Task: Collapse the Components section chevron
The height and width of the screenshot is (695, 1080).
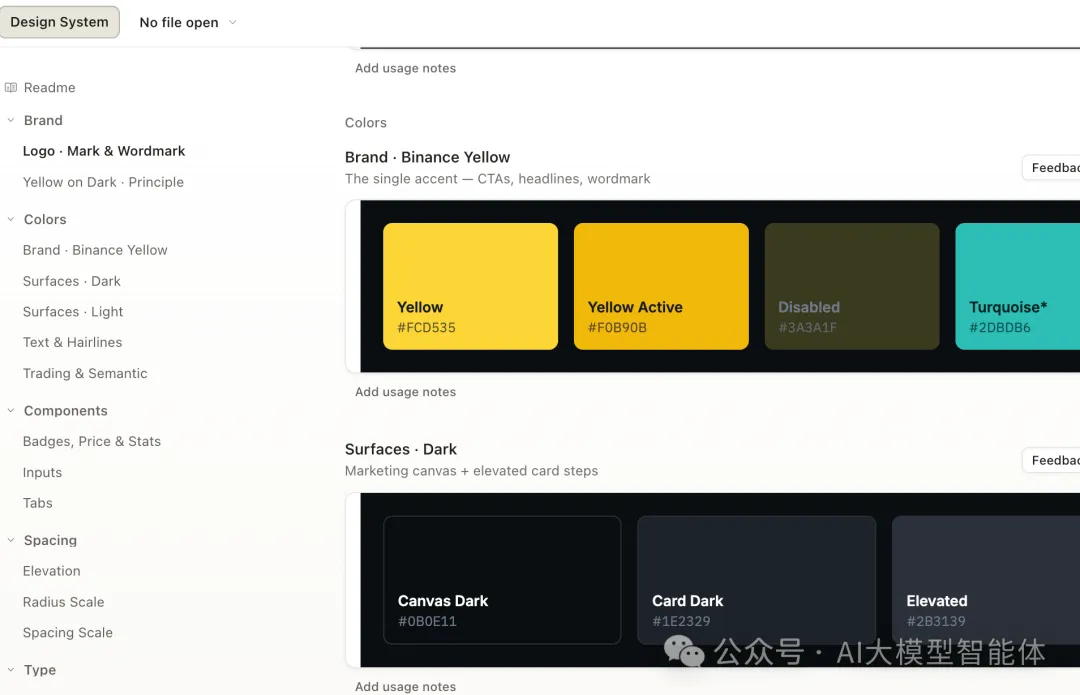Action: (x=10, y=411)
